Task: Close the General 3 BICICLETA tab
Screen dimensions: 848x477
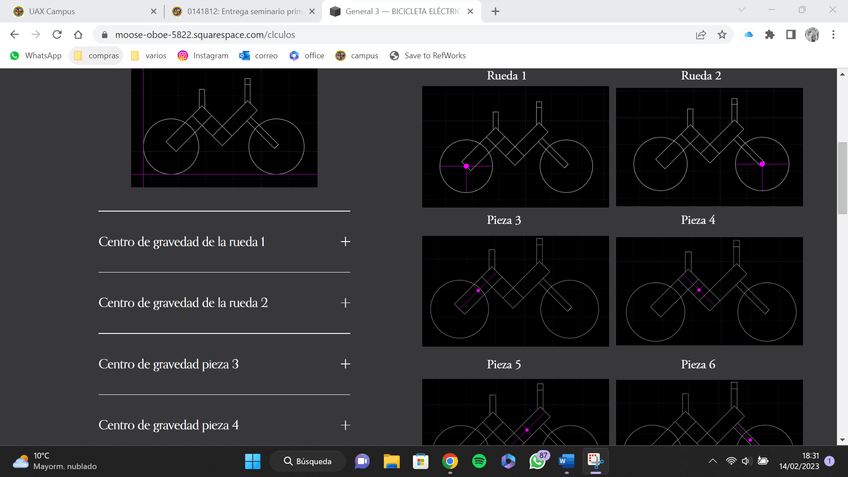Action: [471, 11]
